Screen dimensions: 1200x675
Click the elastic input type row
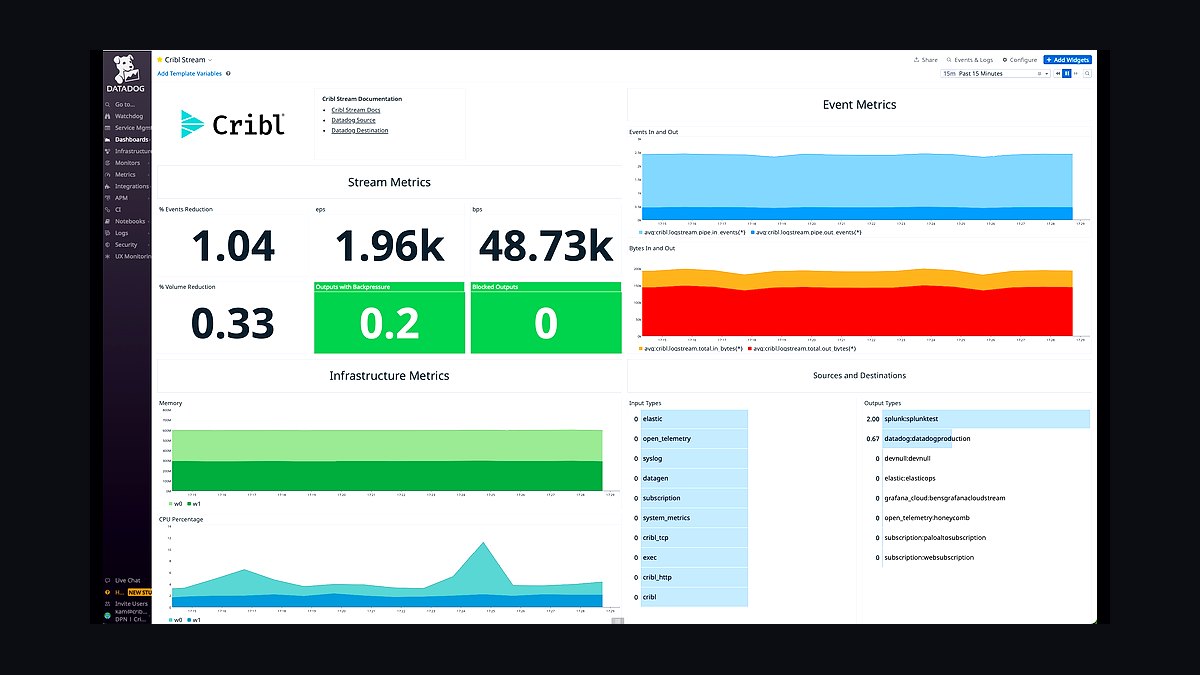click(x=690, y=419)
